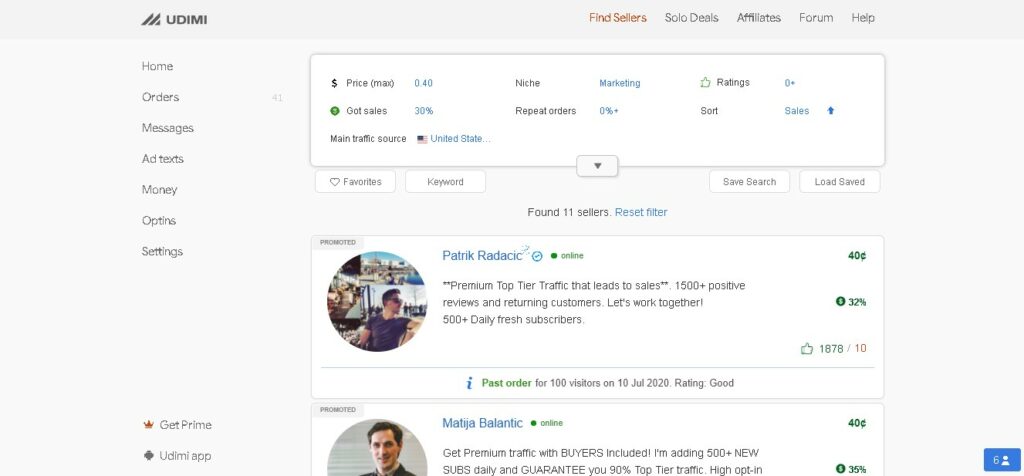Open Optins in sidebar
The width and height of the screenshot is (1024, 476).
[159, 220]
